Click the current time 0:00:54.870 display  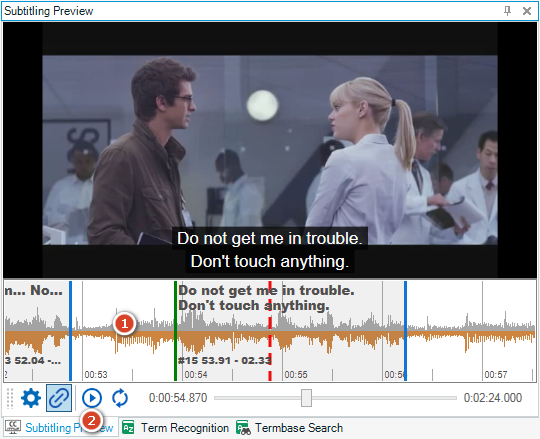pyautogui.click(x=178, y=398)
